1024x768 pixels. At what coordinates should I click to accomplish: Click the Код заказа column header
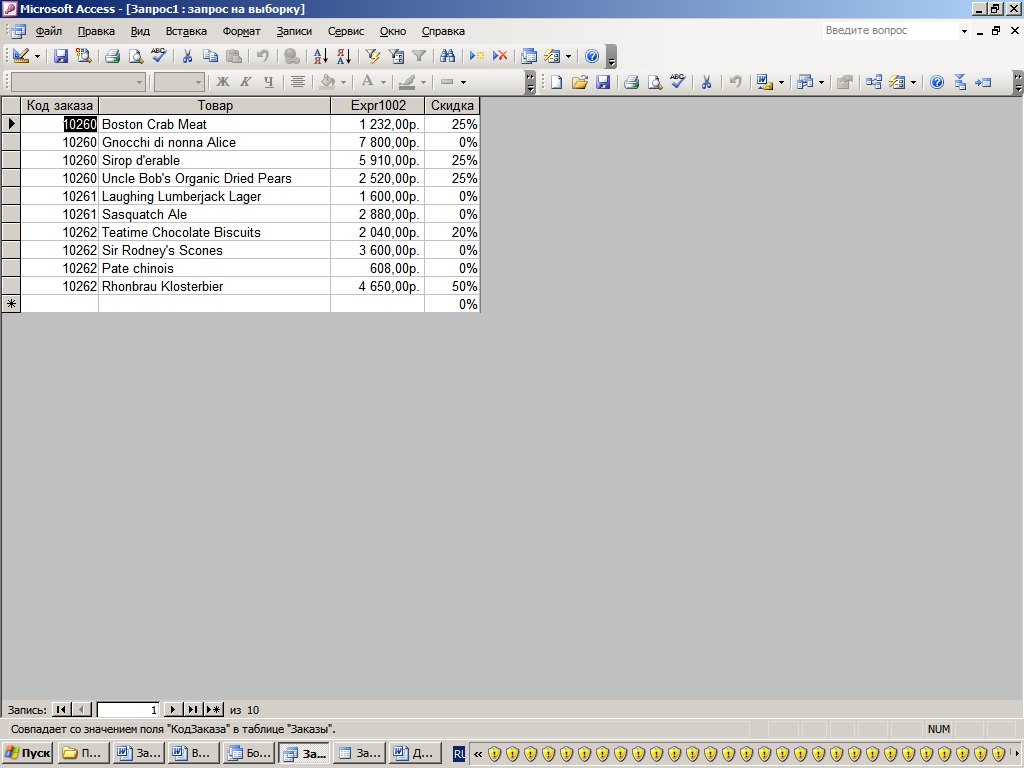59,105
